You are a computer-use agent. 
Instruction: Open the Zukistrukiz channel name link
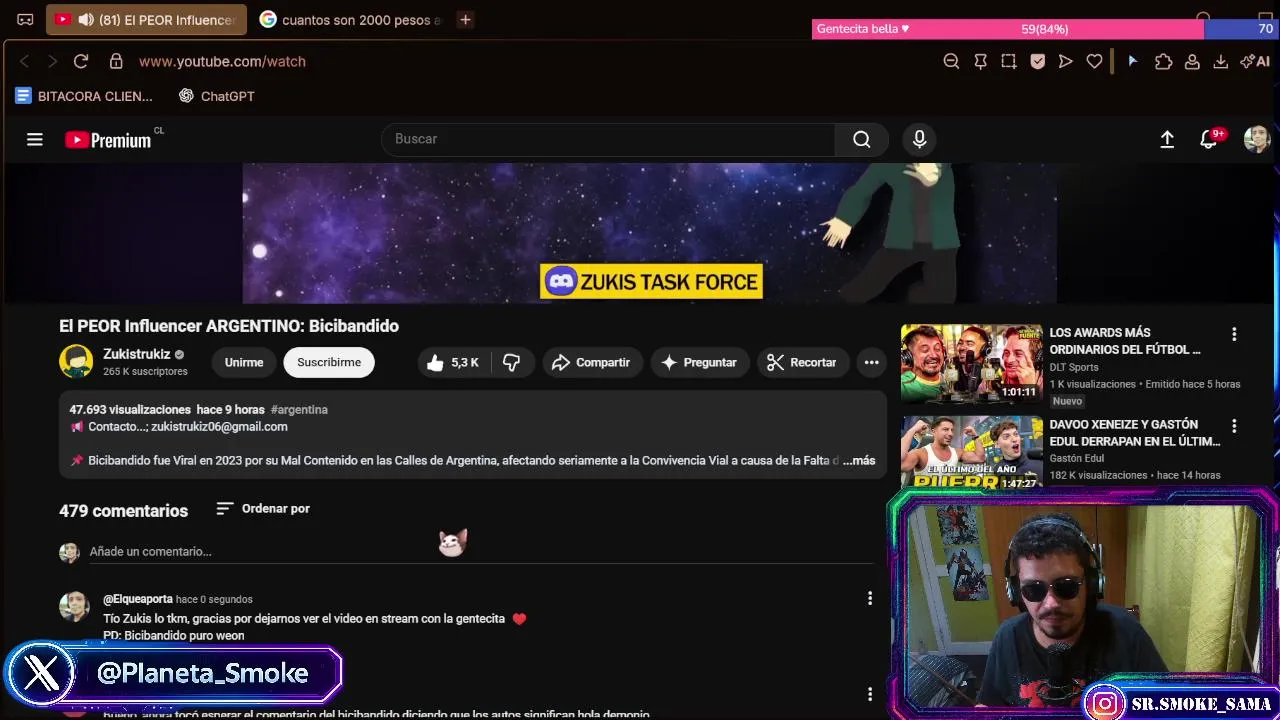(x=136, y=354)
